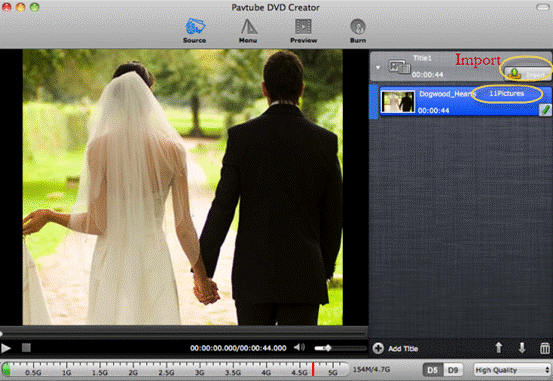Open the Preview tab

303,31
